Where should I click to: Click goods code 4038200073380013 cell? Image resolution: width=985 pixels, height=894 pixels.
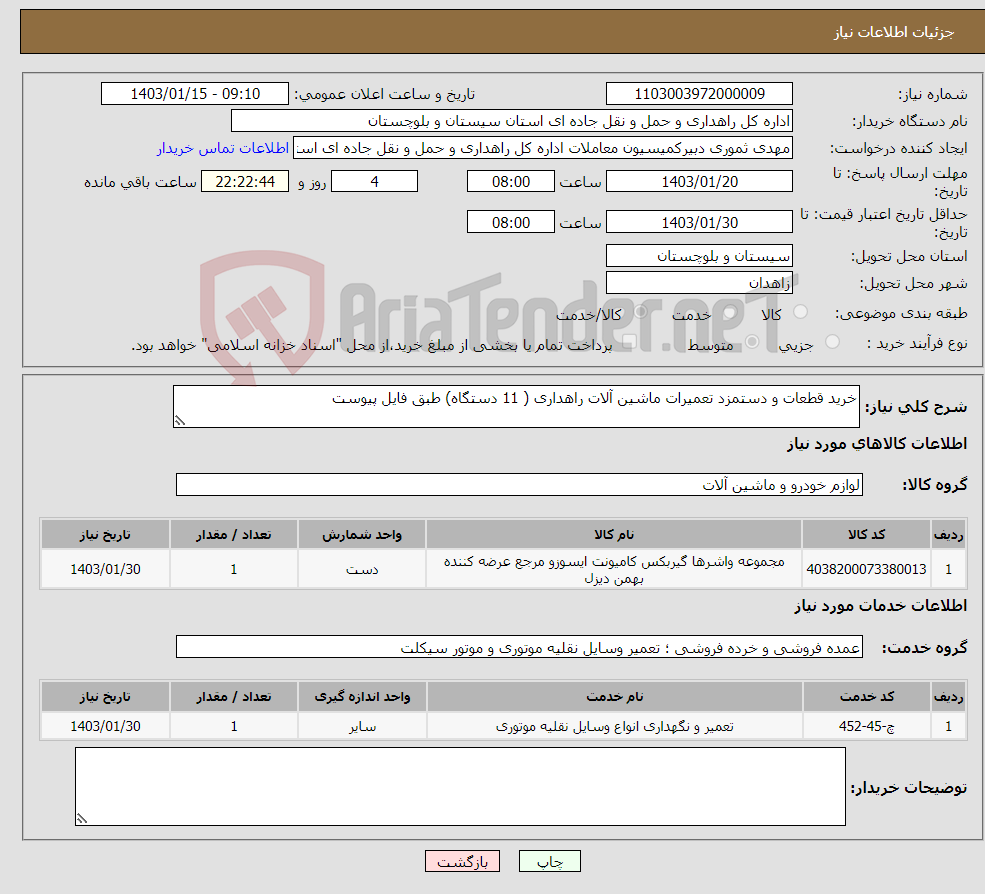866,569
